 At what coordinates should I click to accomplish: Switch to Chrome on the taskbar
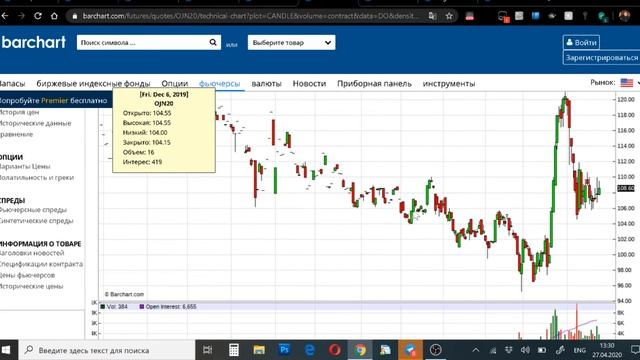(x=360, y=350)
